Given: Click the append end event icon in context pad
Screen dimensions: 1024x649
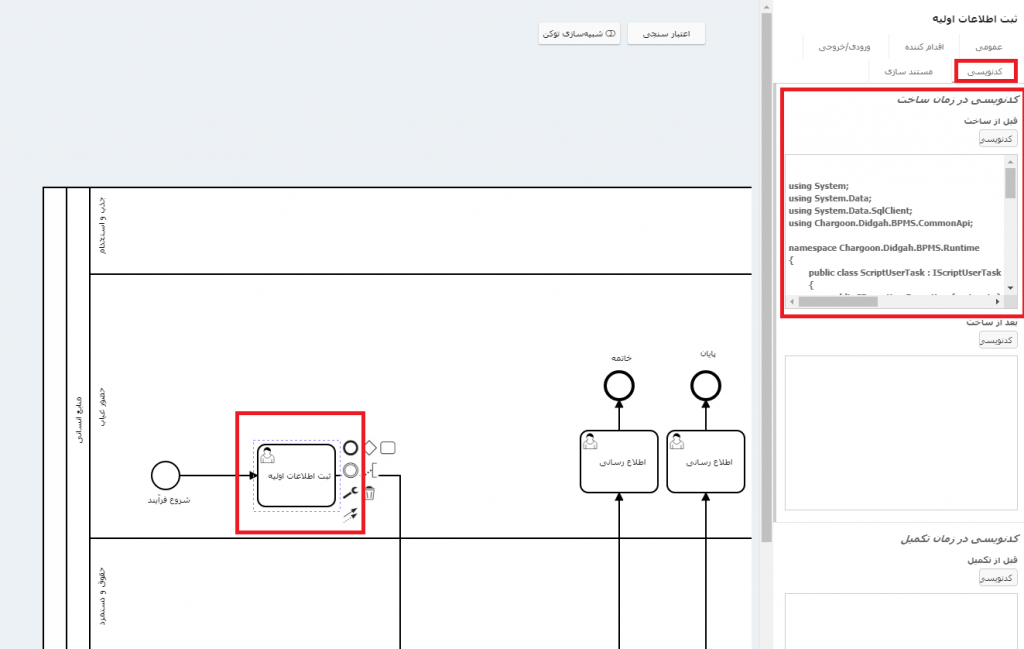Looking at the screenshot, I should click(350, 448).
